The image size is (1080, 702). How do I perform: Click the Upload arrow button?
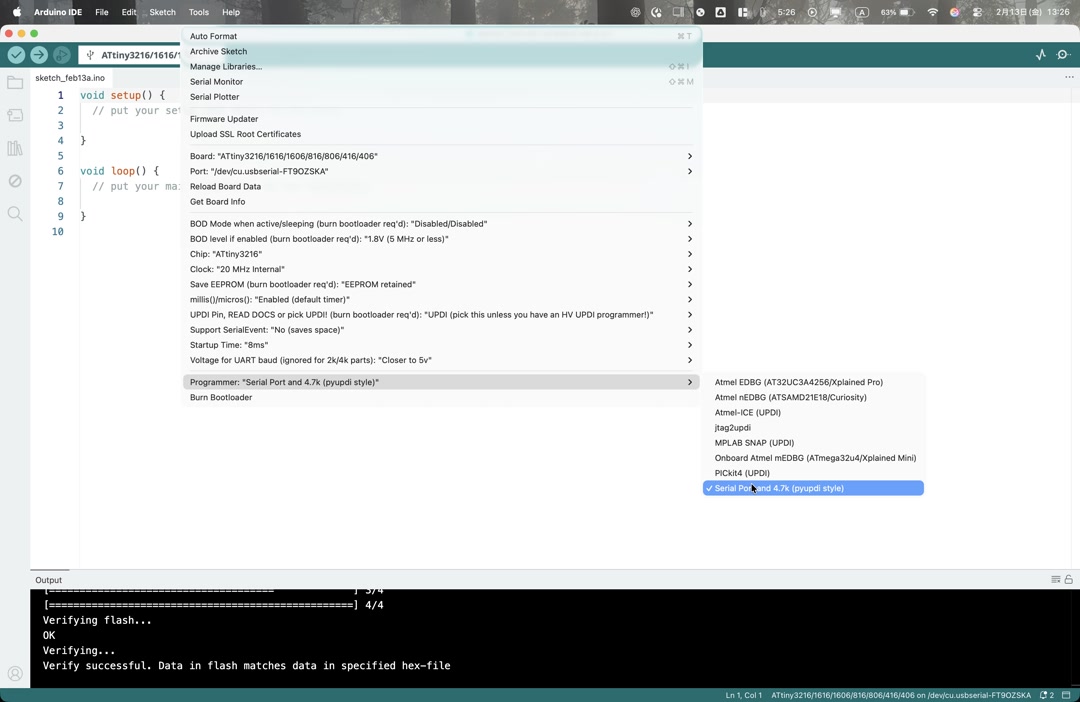pyautogui.click(x=39, y=55)
